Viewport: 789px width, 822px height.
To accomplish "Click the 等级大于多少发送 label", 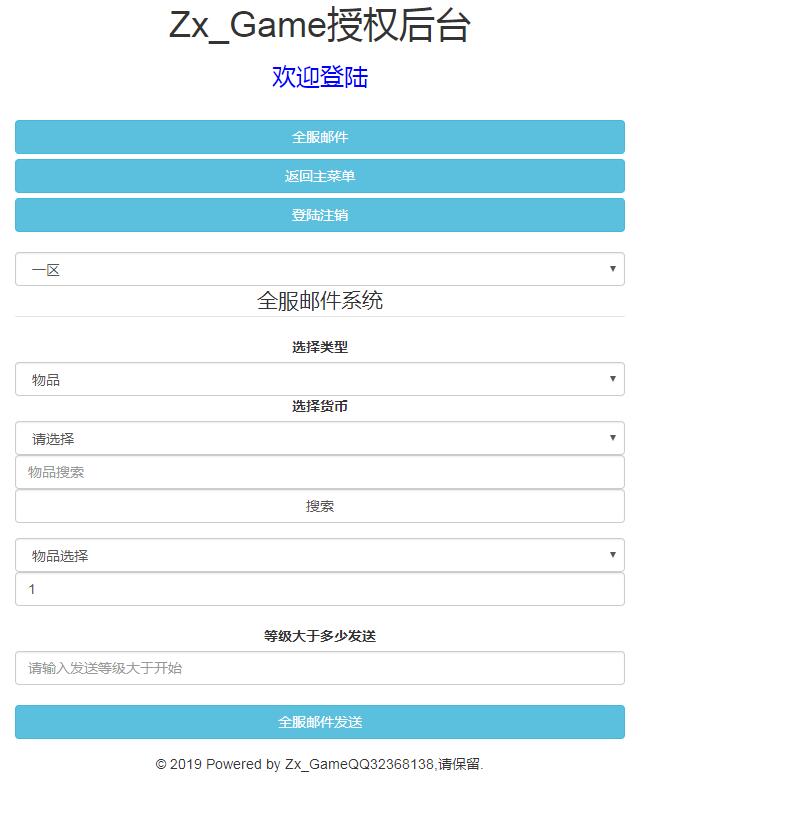I will click(x=320, y=636).
